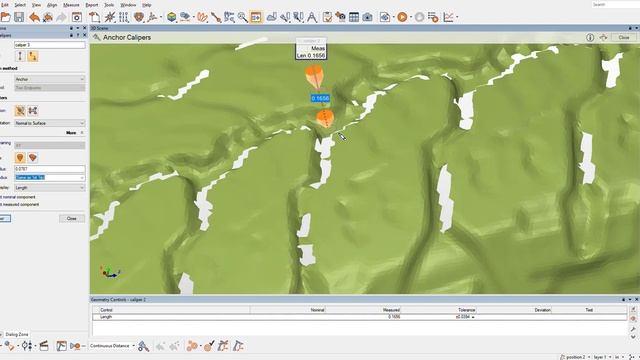
Task: Open the View menu
Action: [36, 5]
